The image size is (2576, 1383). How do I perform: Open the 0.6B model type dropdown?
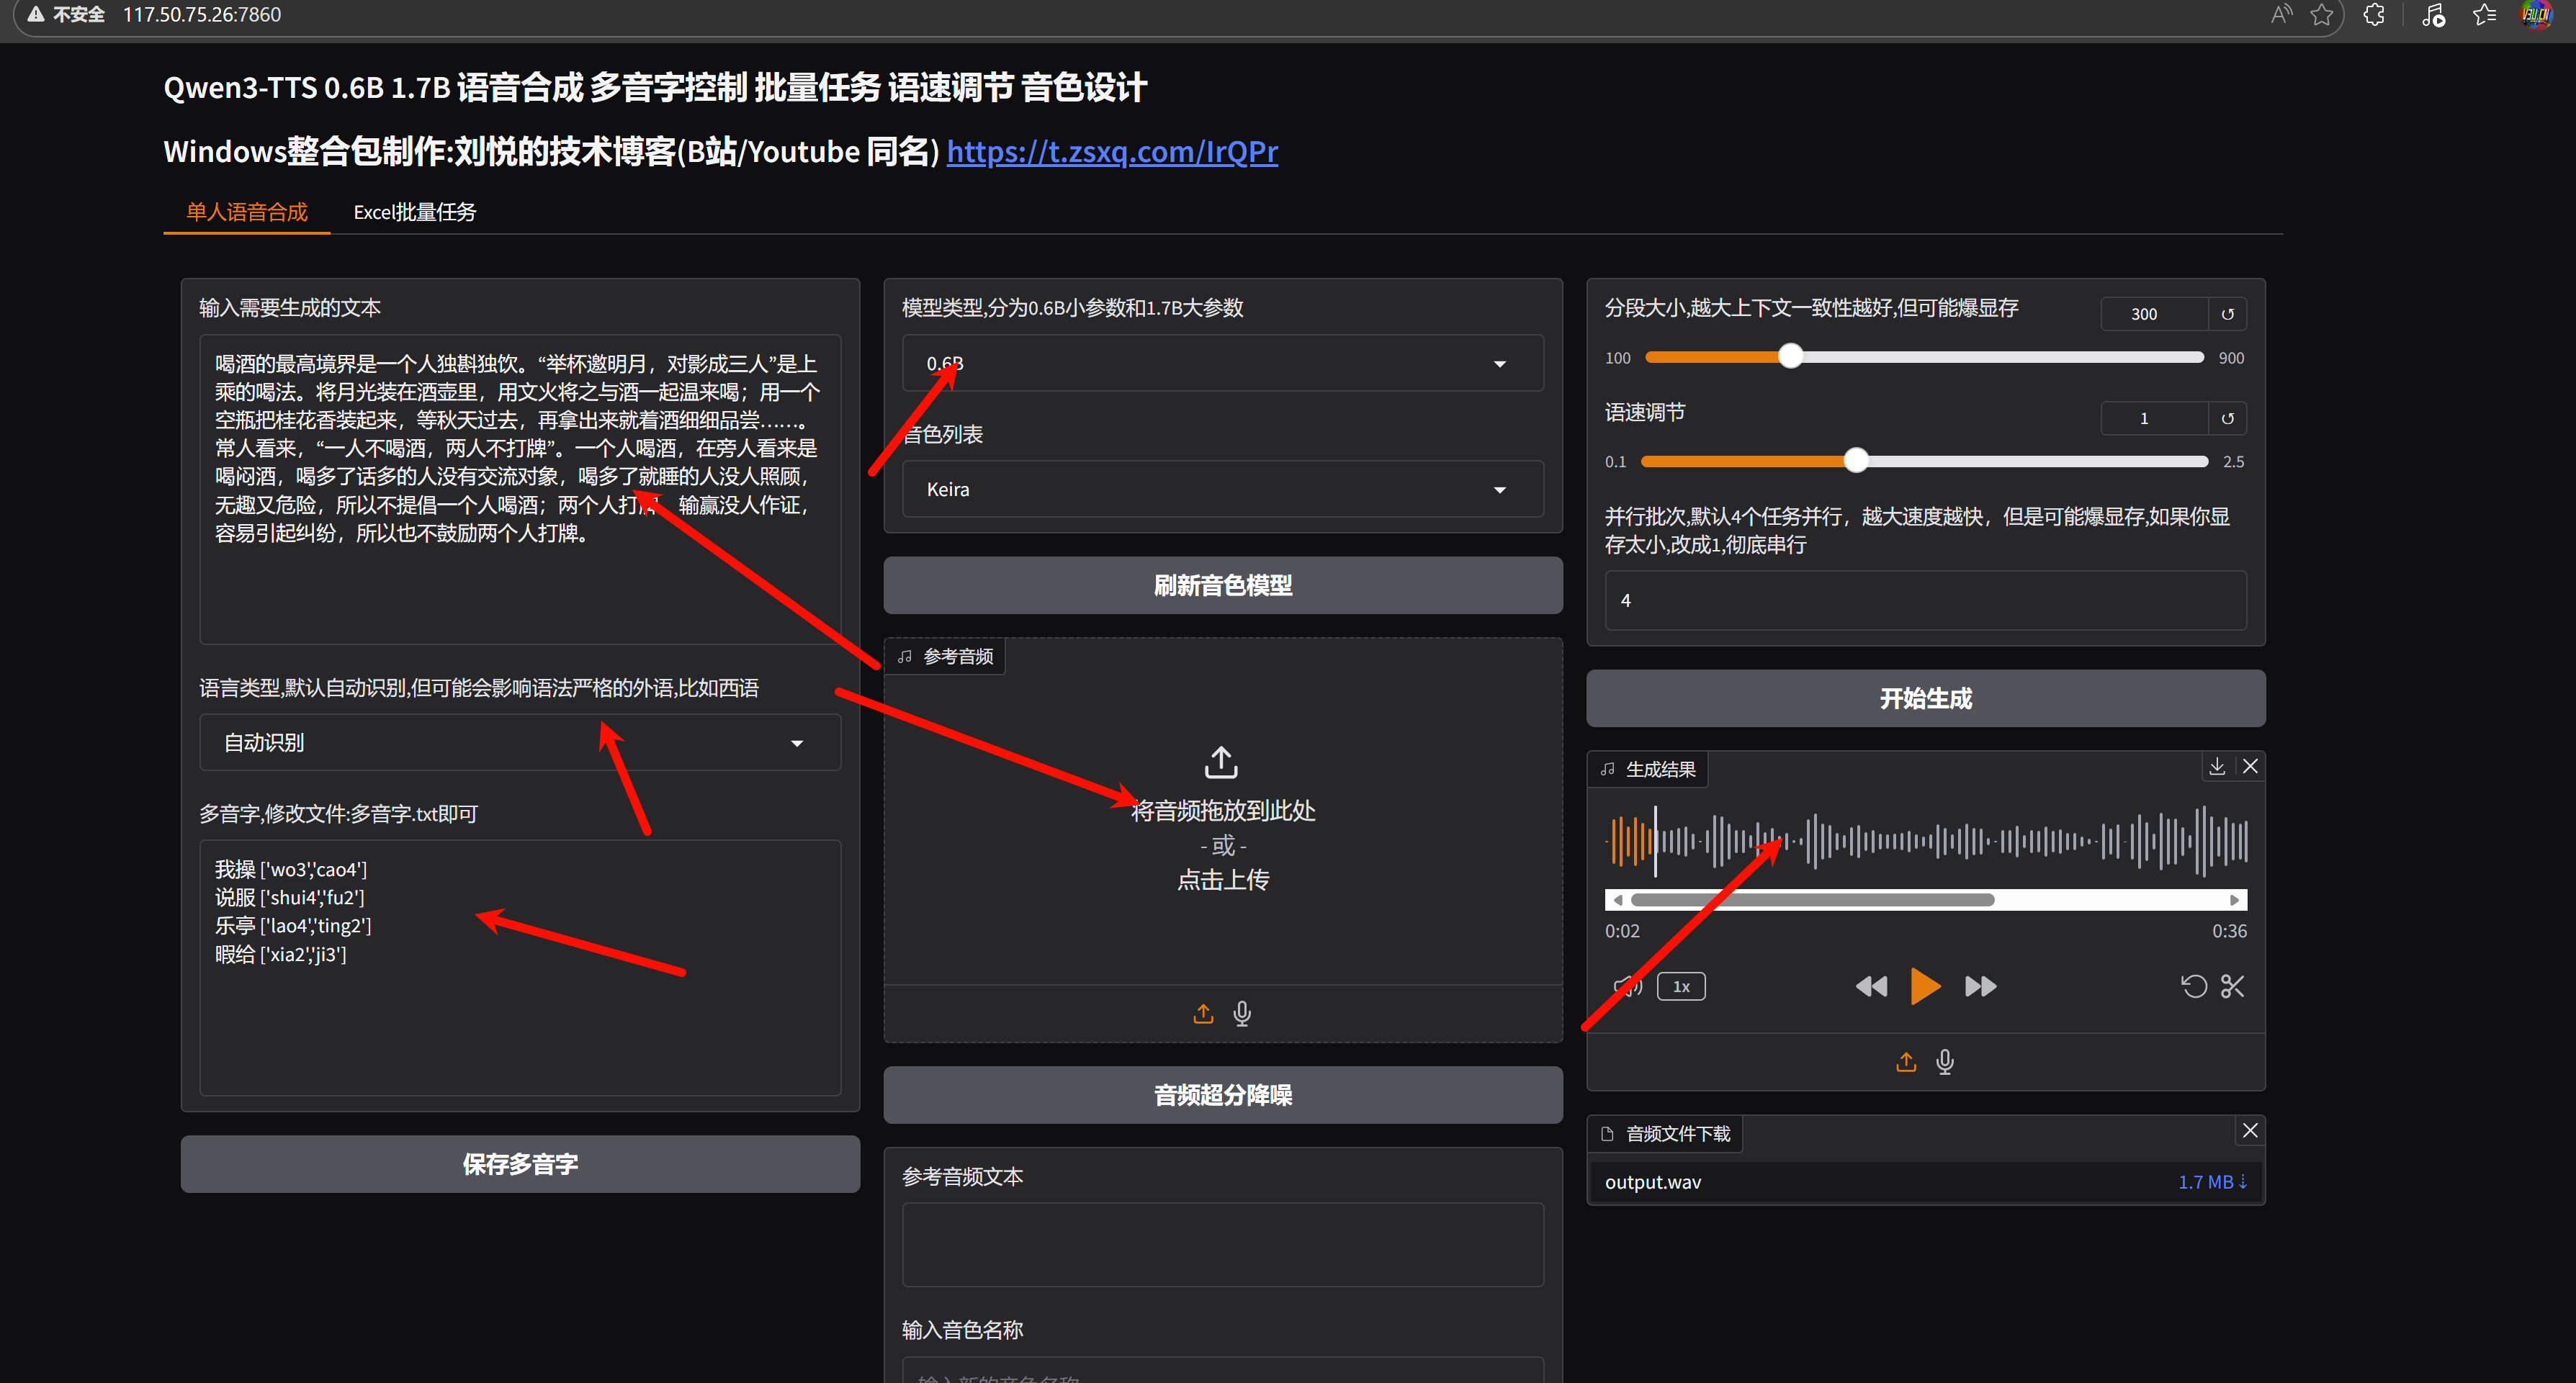pyautogui.click(x=1222, y=363)
